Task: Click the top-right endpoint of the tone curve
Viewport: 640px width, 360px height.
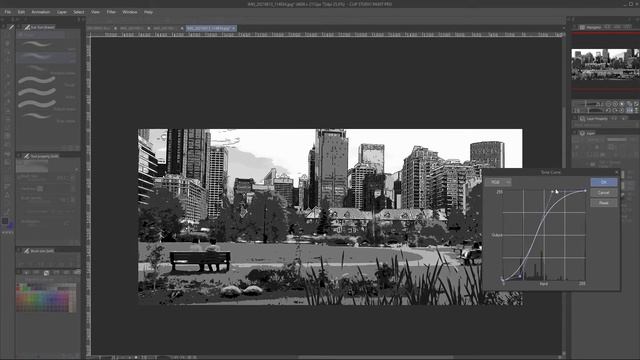Action: (x=585, y=191)
